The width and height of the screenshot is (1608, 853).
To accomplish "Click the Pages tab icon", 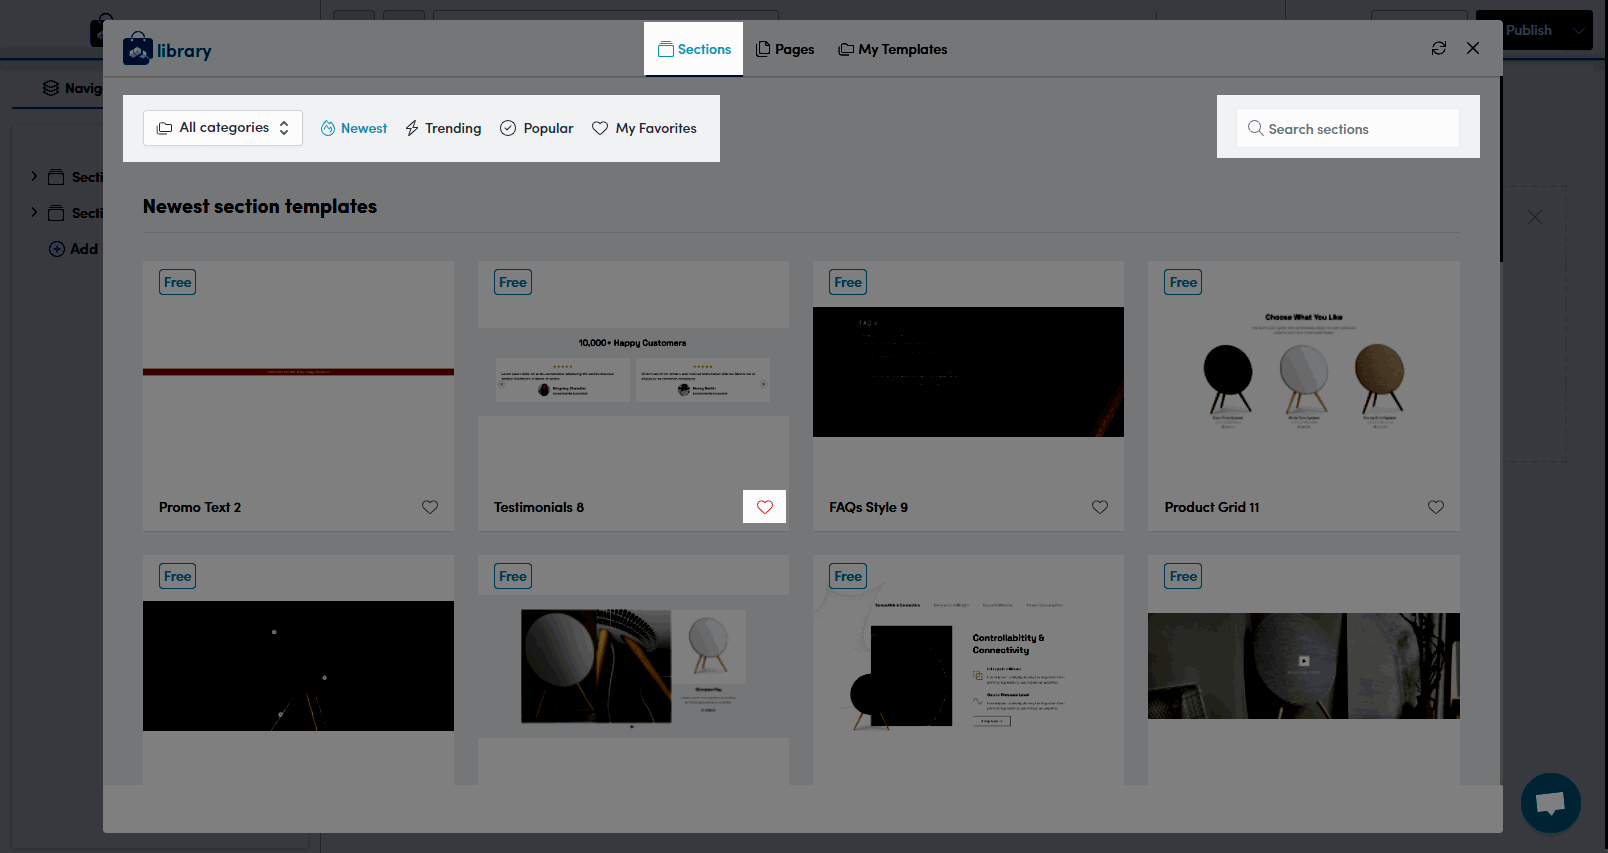I will 763,49.
